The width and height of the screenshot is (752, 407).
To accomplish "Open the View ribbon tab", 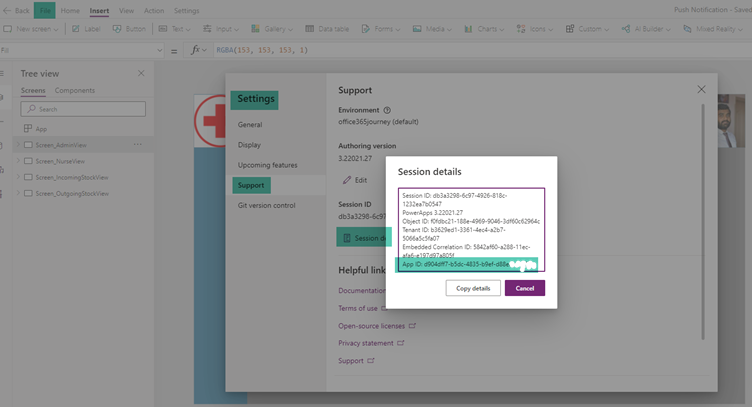I will [x=127, y=11].
